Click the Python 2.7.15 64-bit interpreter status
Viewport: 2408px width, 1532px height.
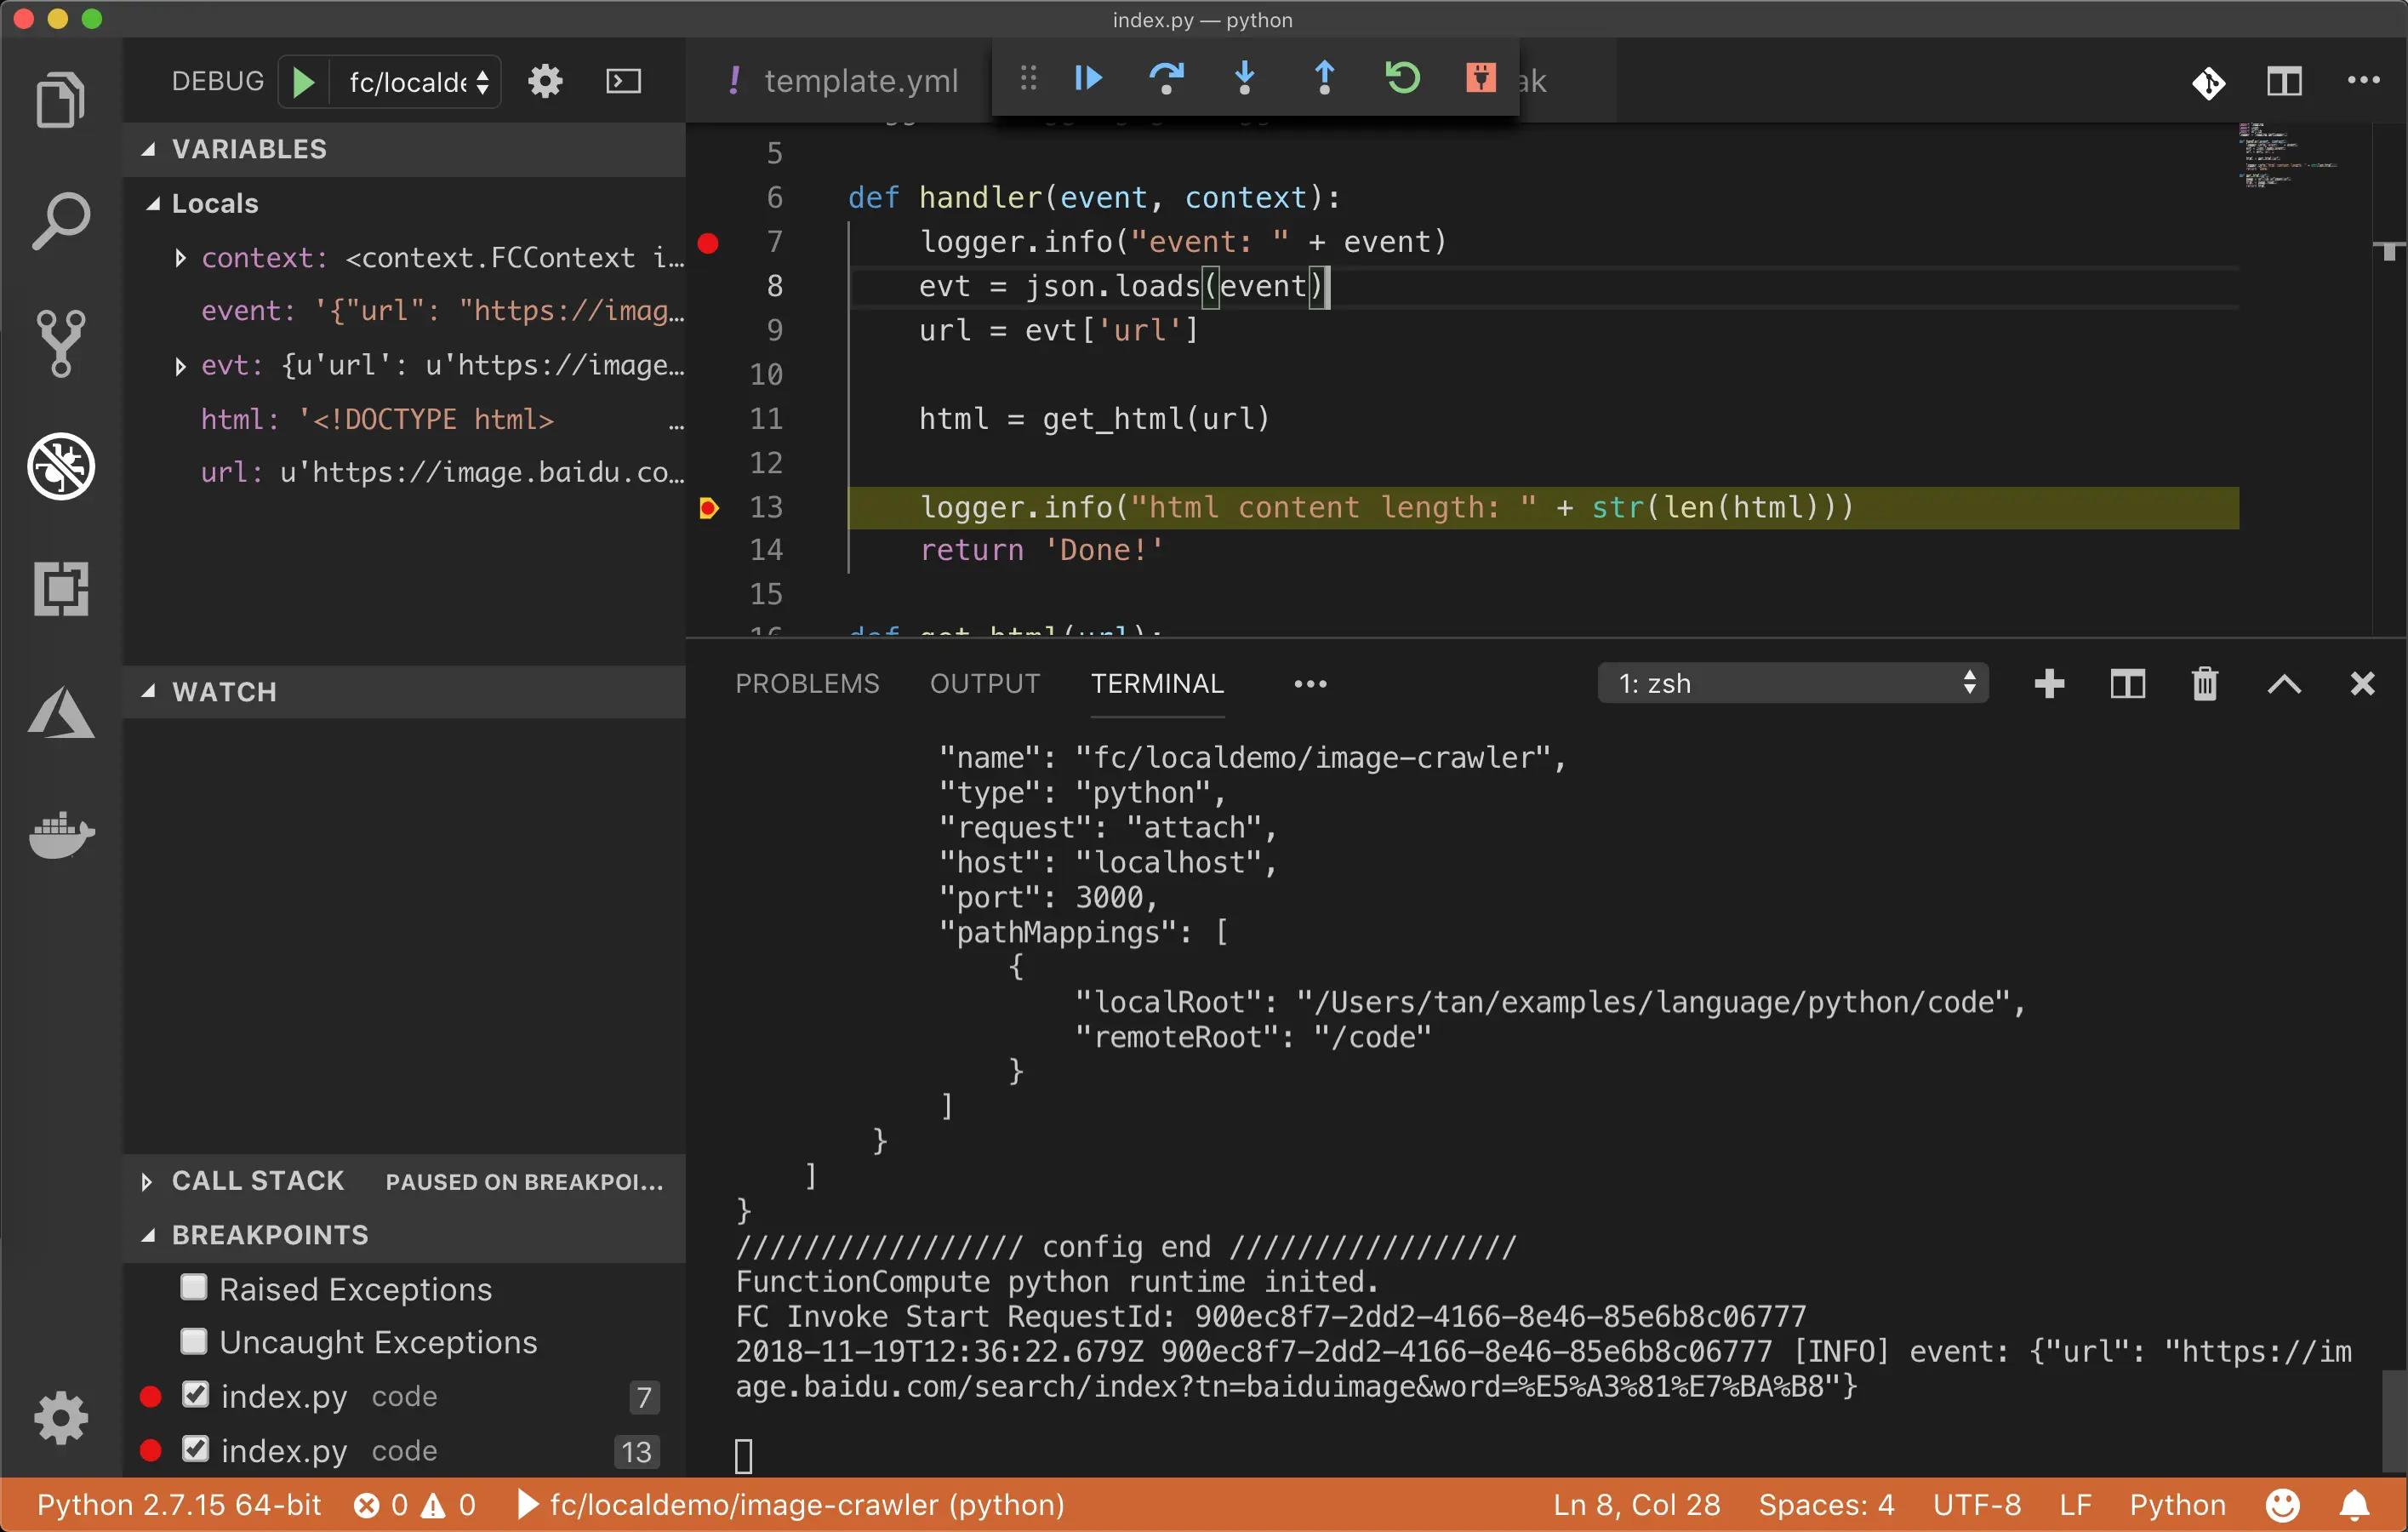(179, 1505)
